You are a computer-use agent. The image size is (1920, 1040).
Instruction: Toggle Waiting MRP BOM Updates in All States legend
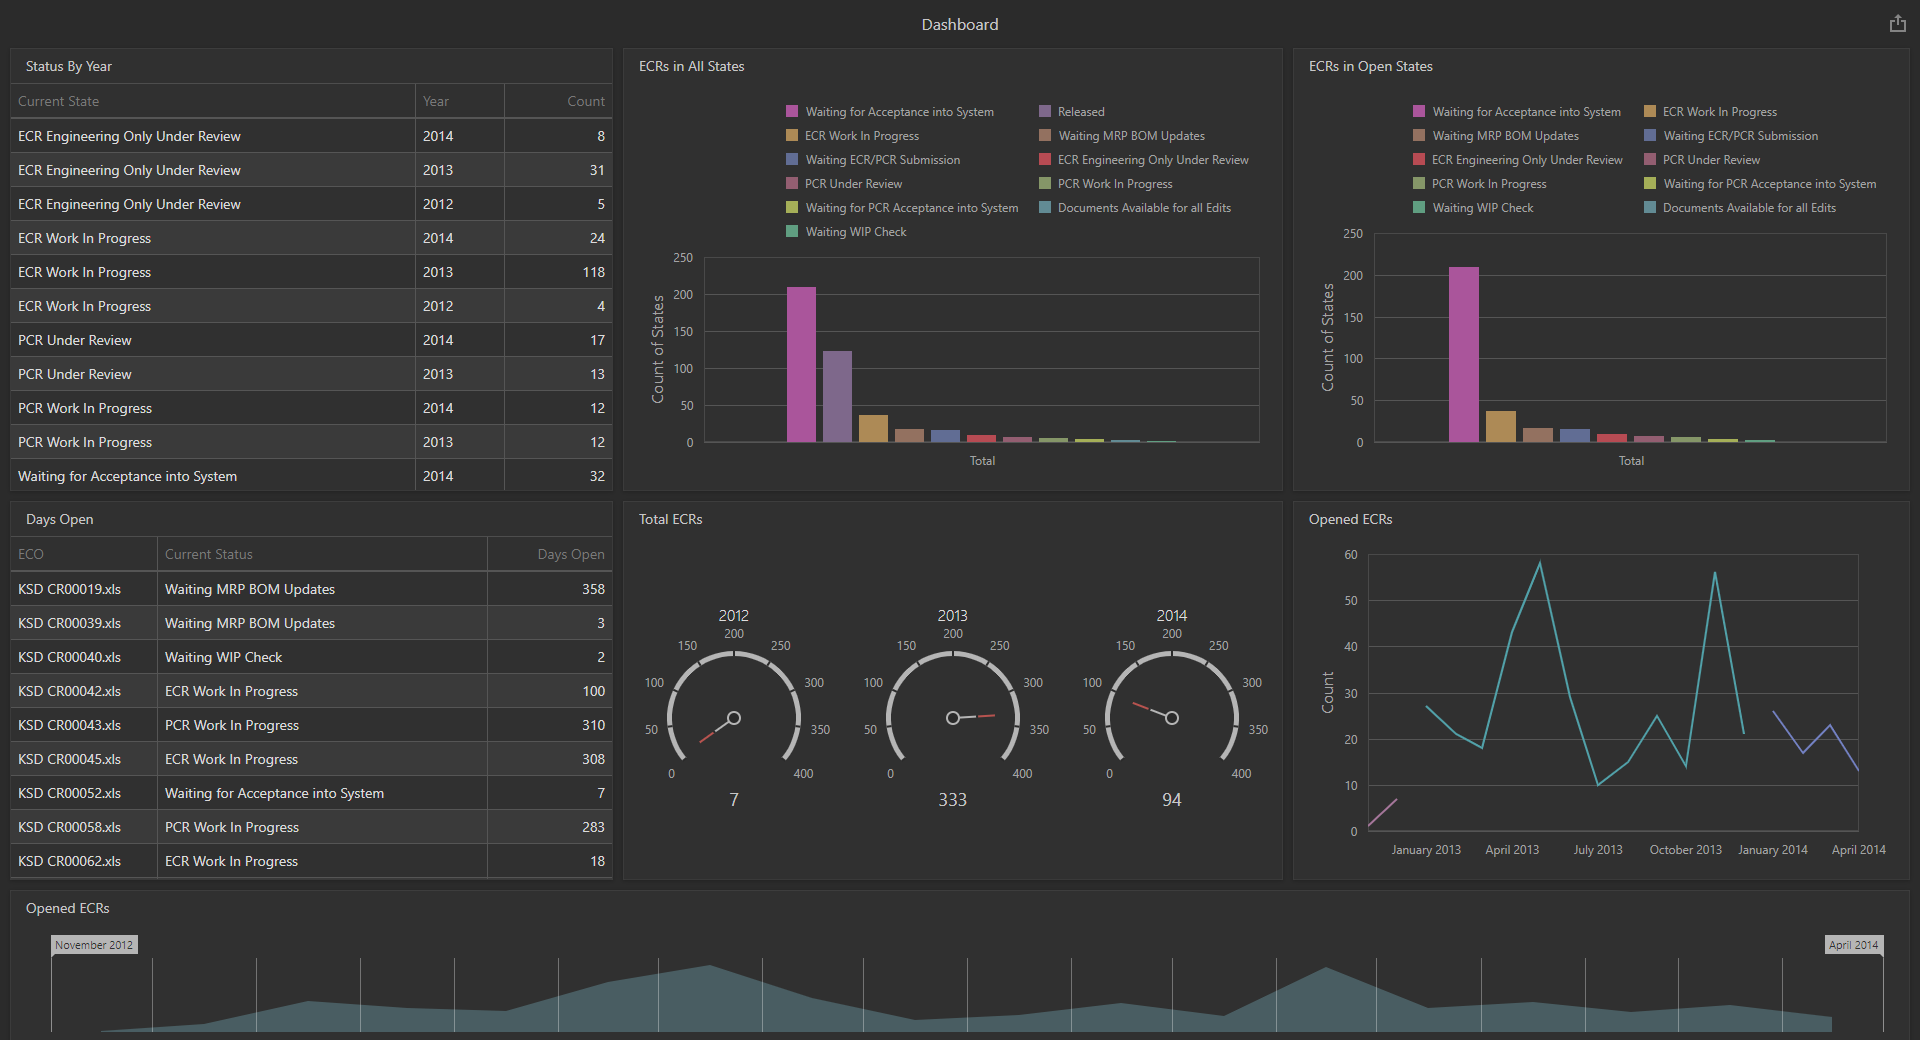1122,135
